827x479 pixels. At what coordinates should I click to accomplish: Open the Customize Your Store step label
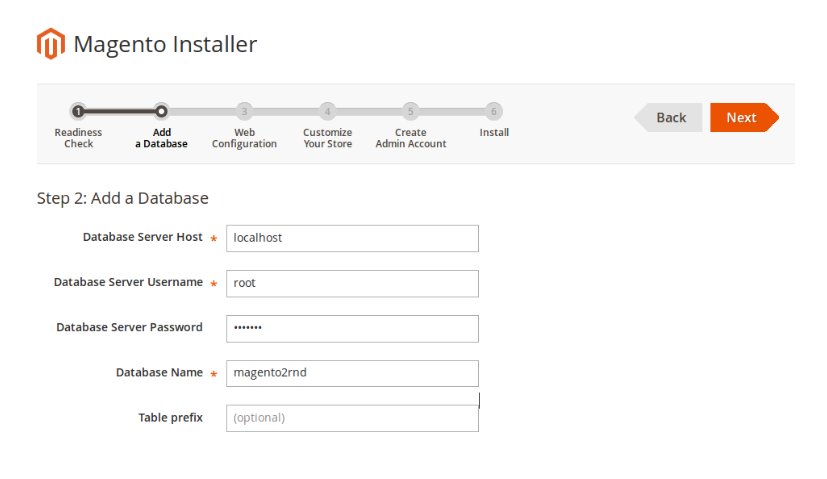(x=328, y=138)
